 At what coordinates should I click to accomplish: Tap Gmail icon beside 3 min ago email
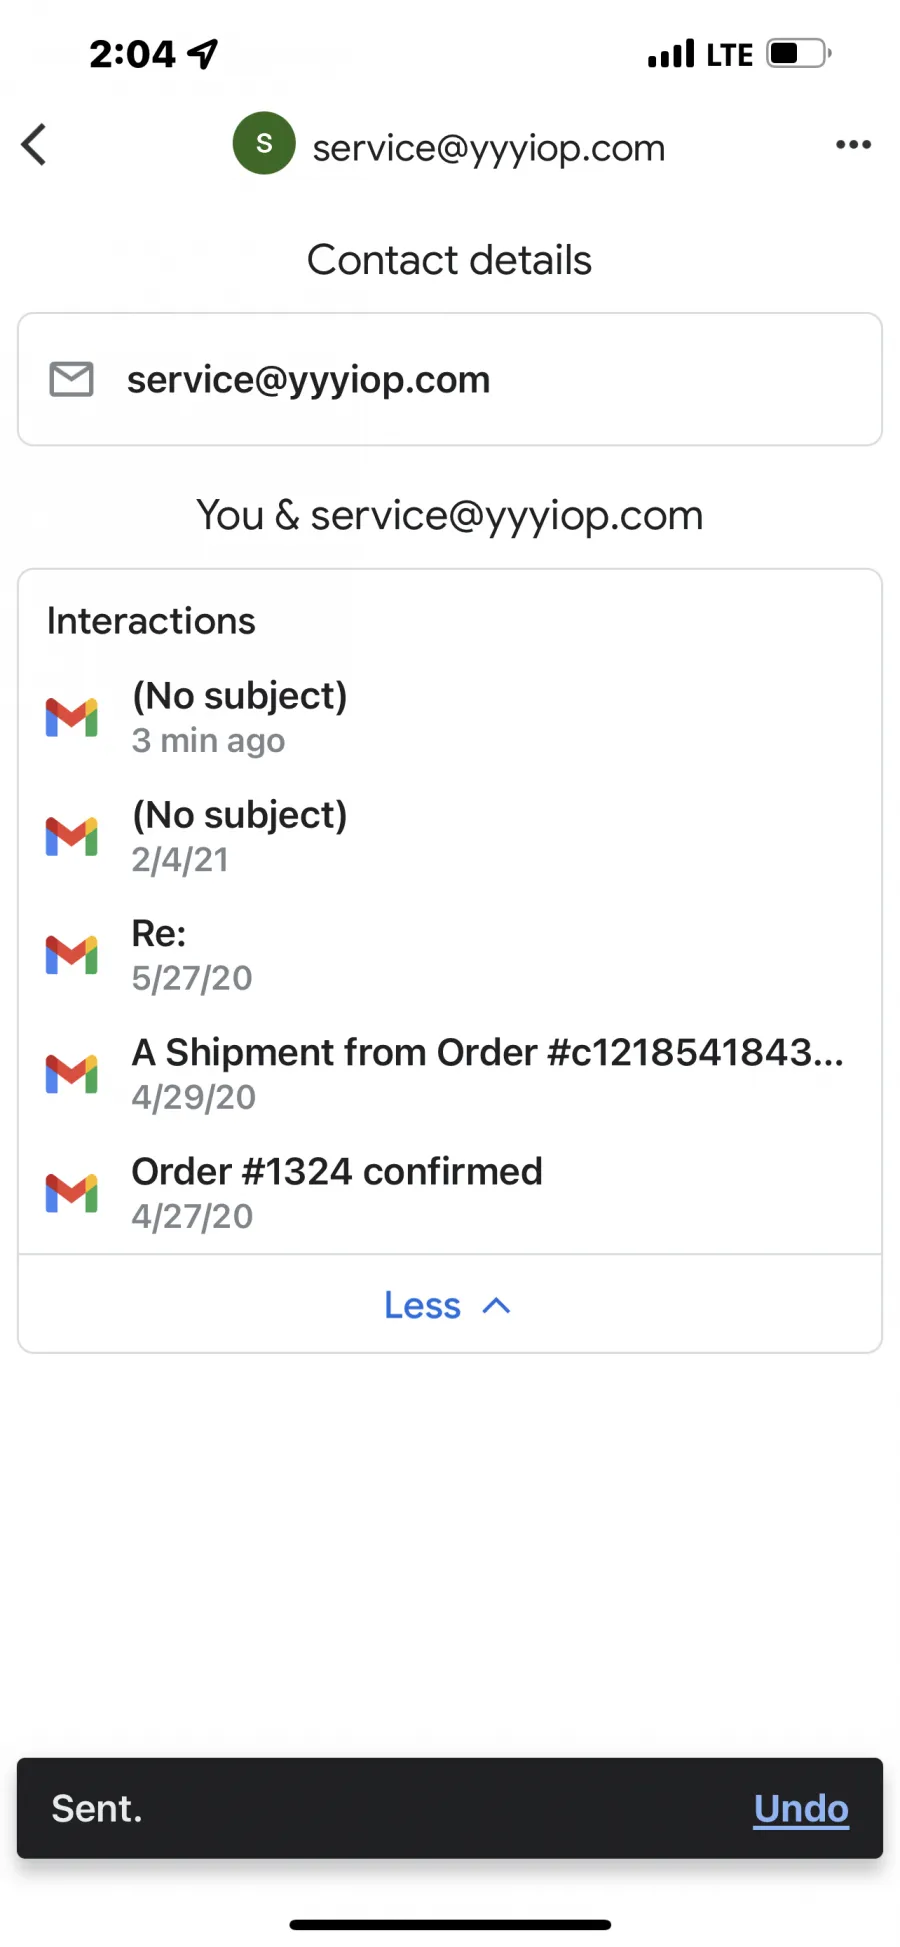click(72, 718)
